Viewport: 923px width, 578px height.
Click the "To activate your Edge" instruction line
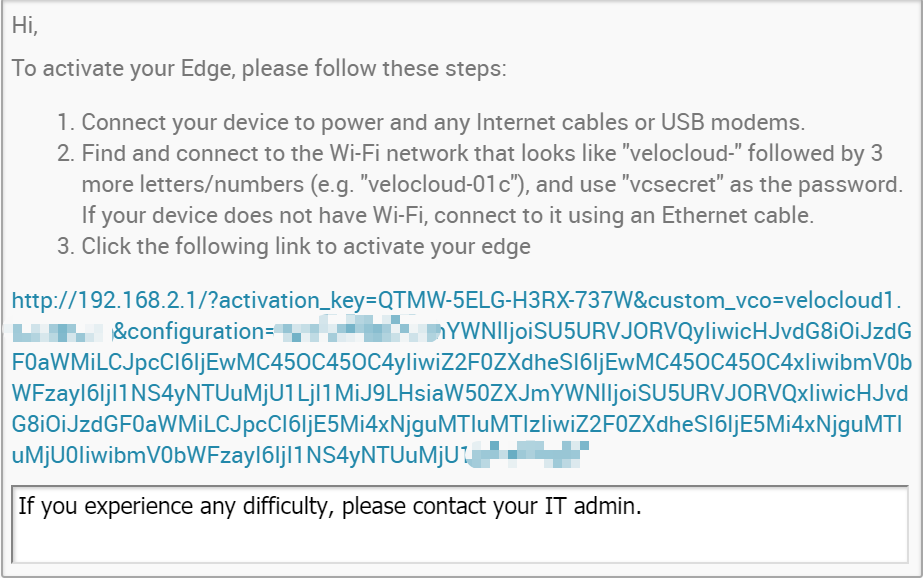(x=259, y=68)
